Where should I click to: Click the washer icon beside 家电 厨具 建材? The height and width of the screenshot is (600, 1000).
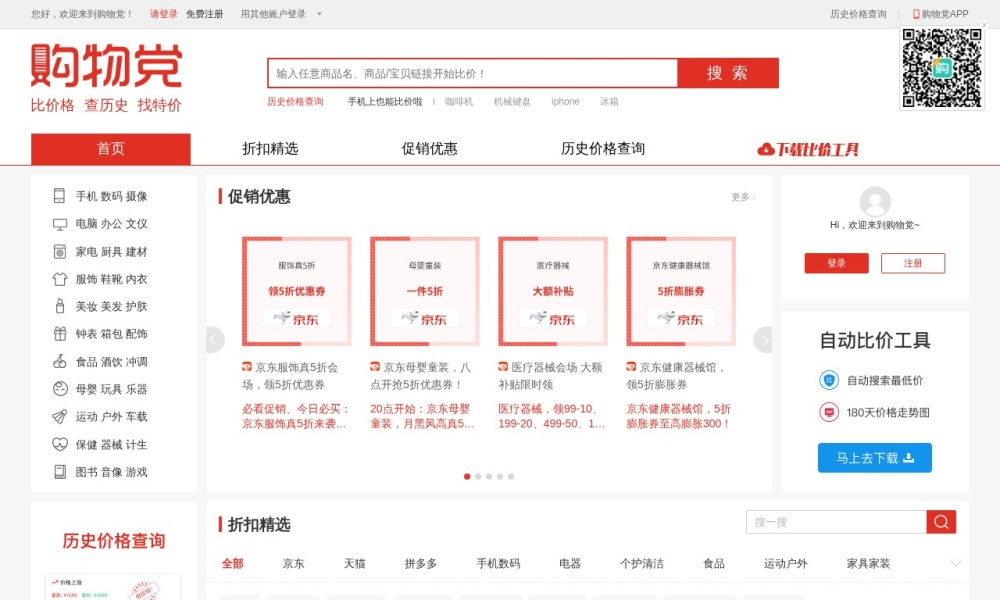[59, 252]
